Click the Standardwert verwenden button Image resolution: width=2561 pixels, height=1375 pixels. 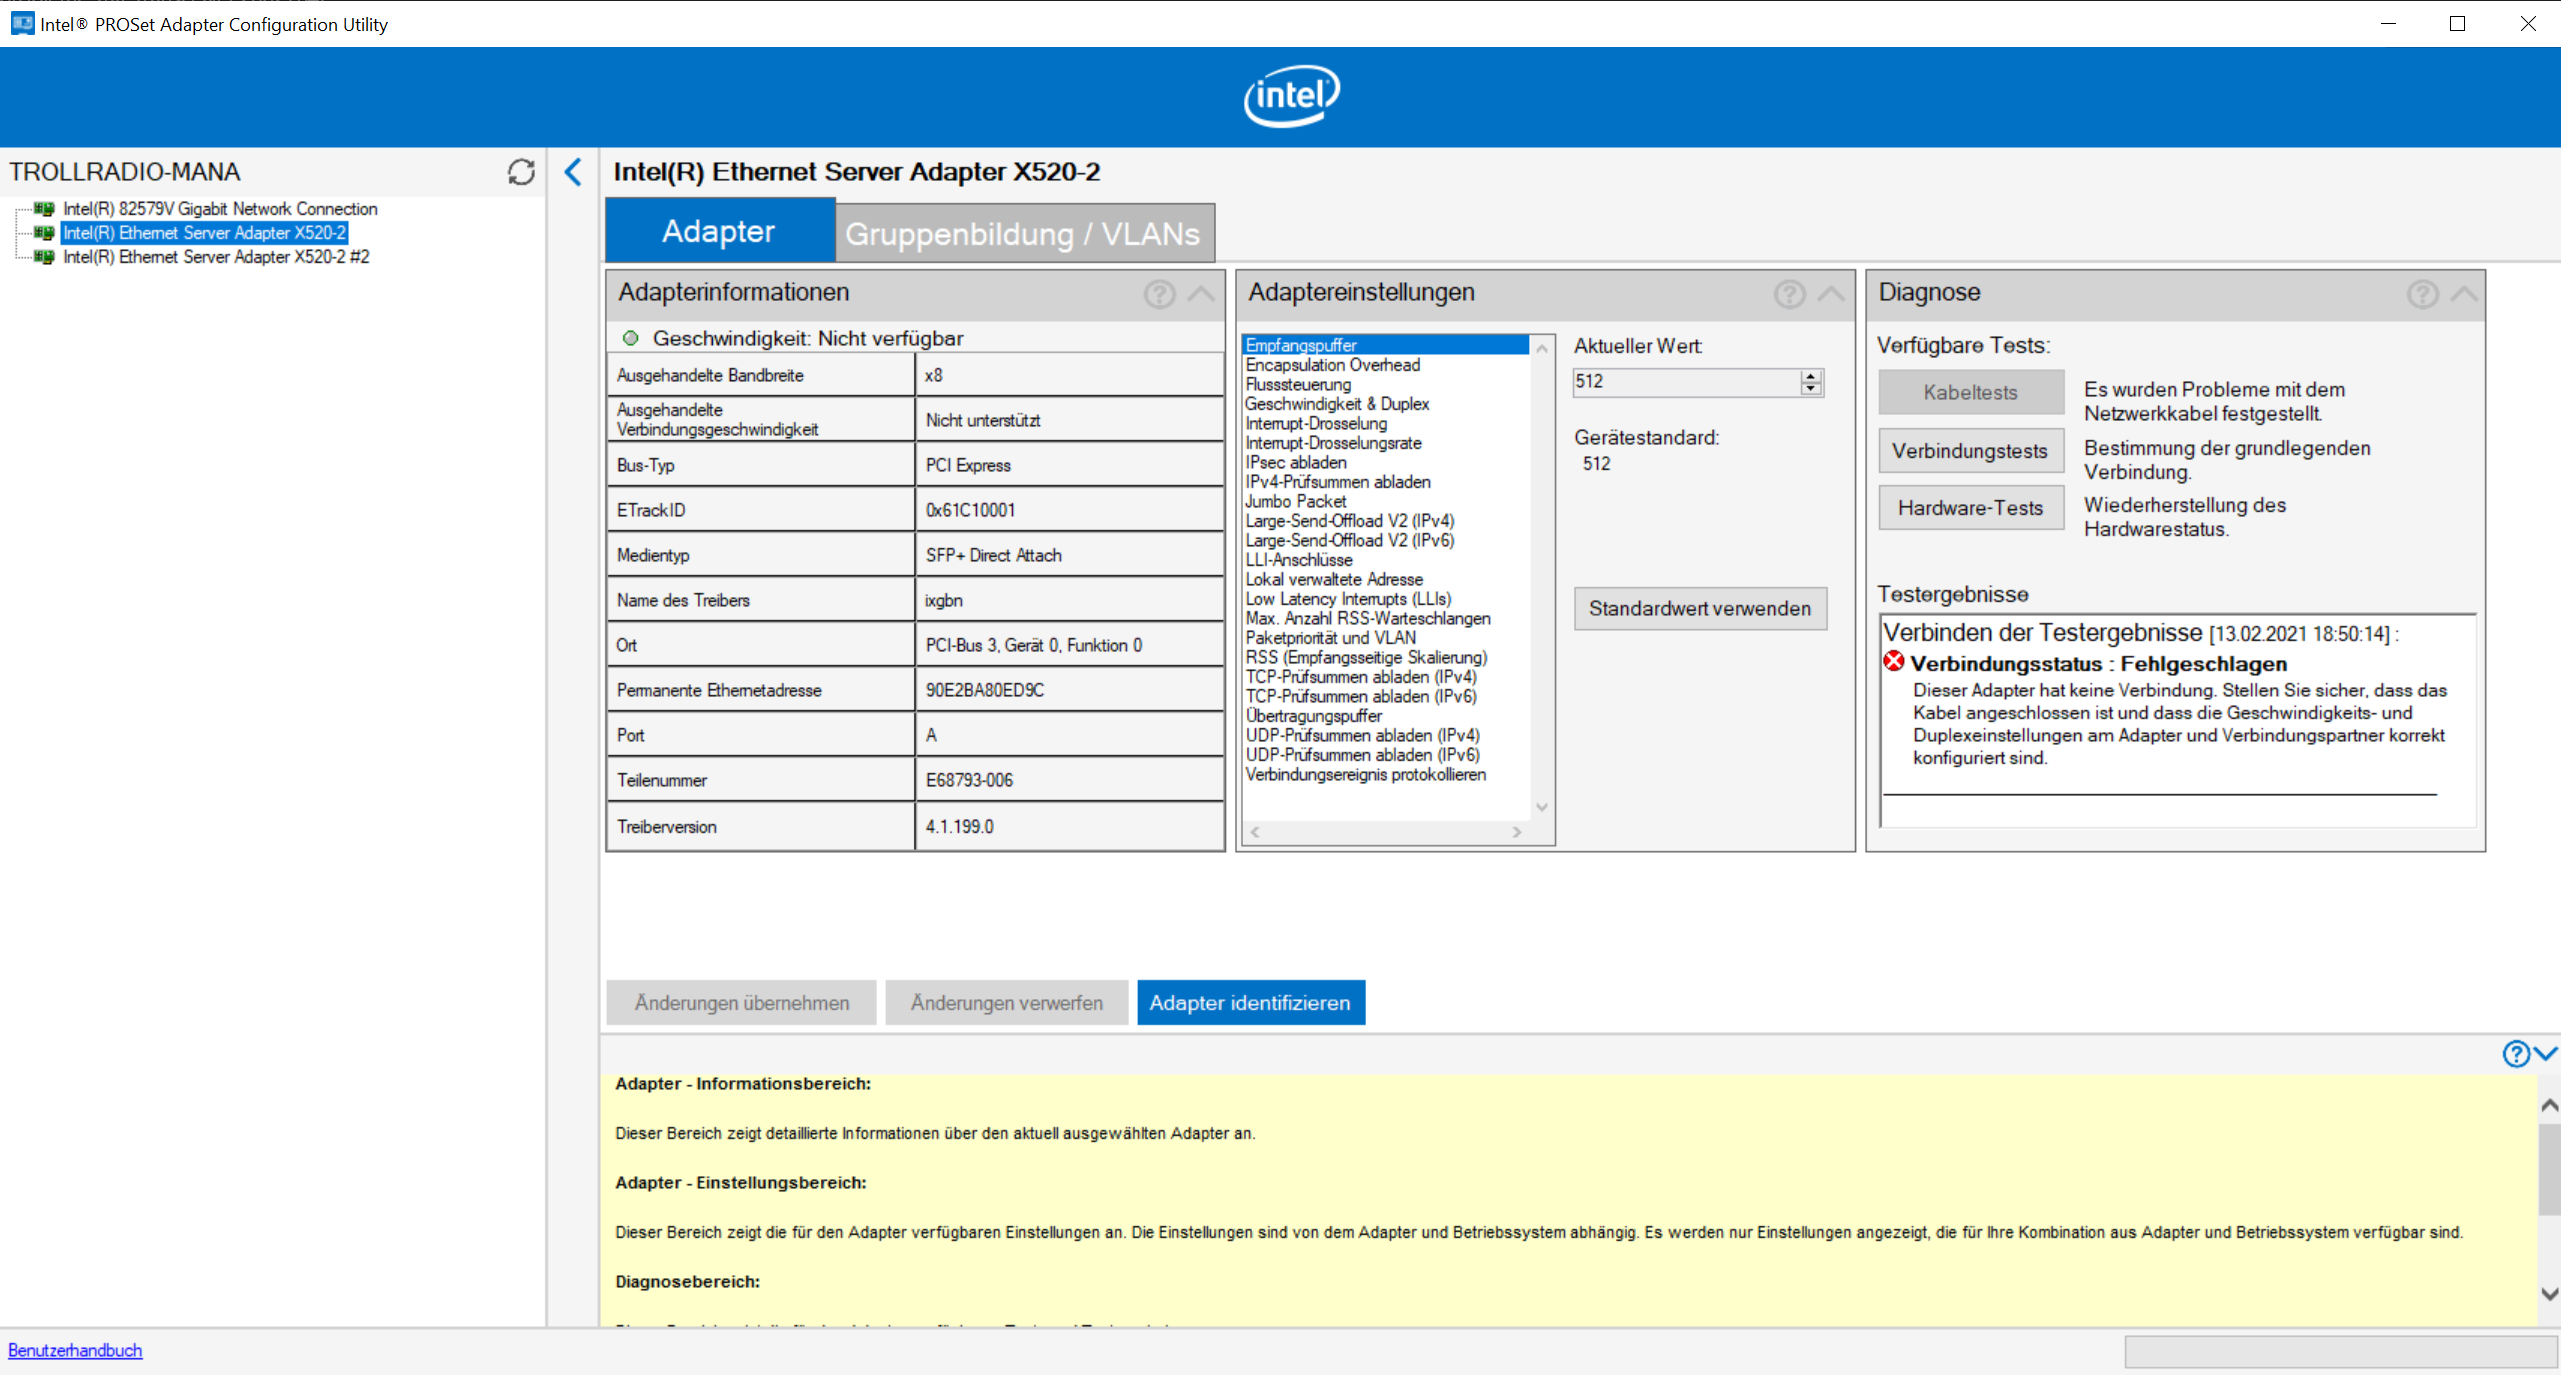tap(1699, 608)
